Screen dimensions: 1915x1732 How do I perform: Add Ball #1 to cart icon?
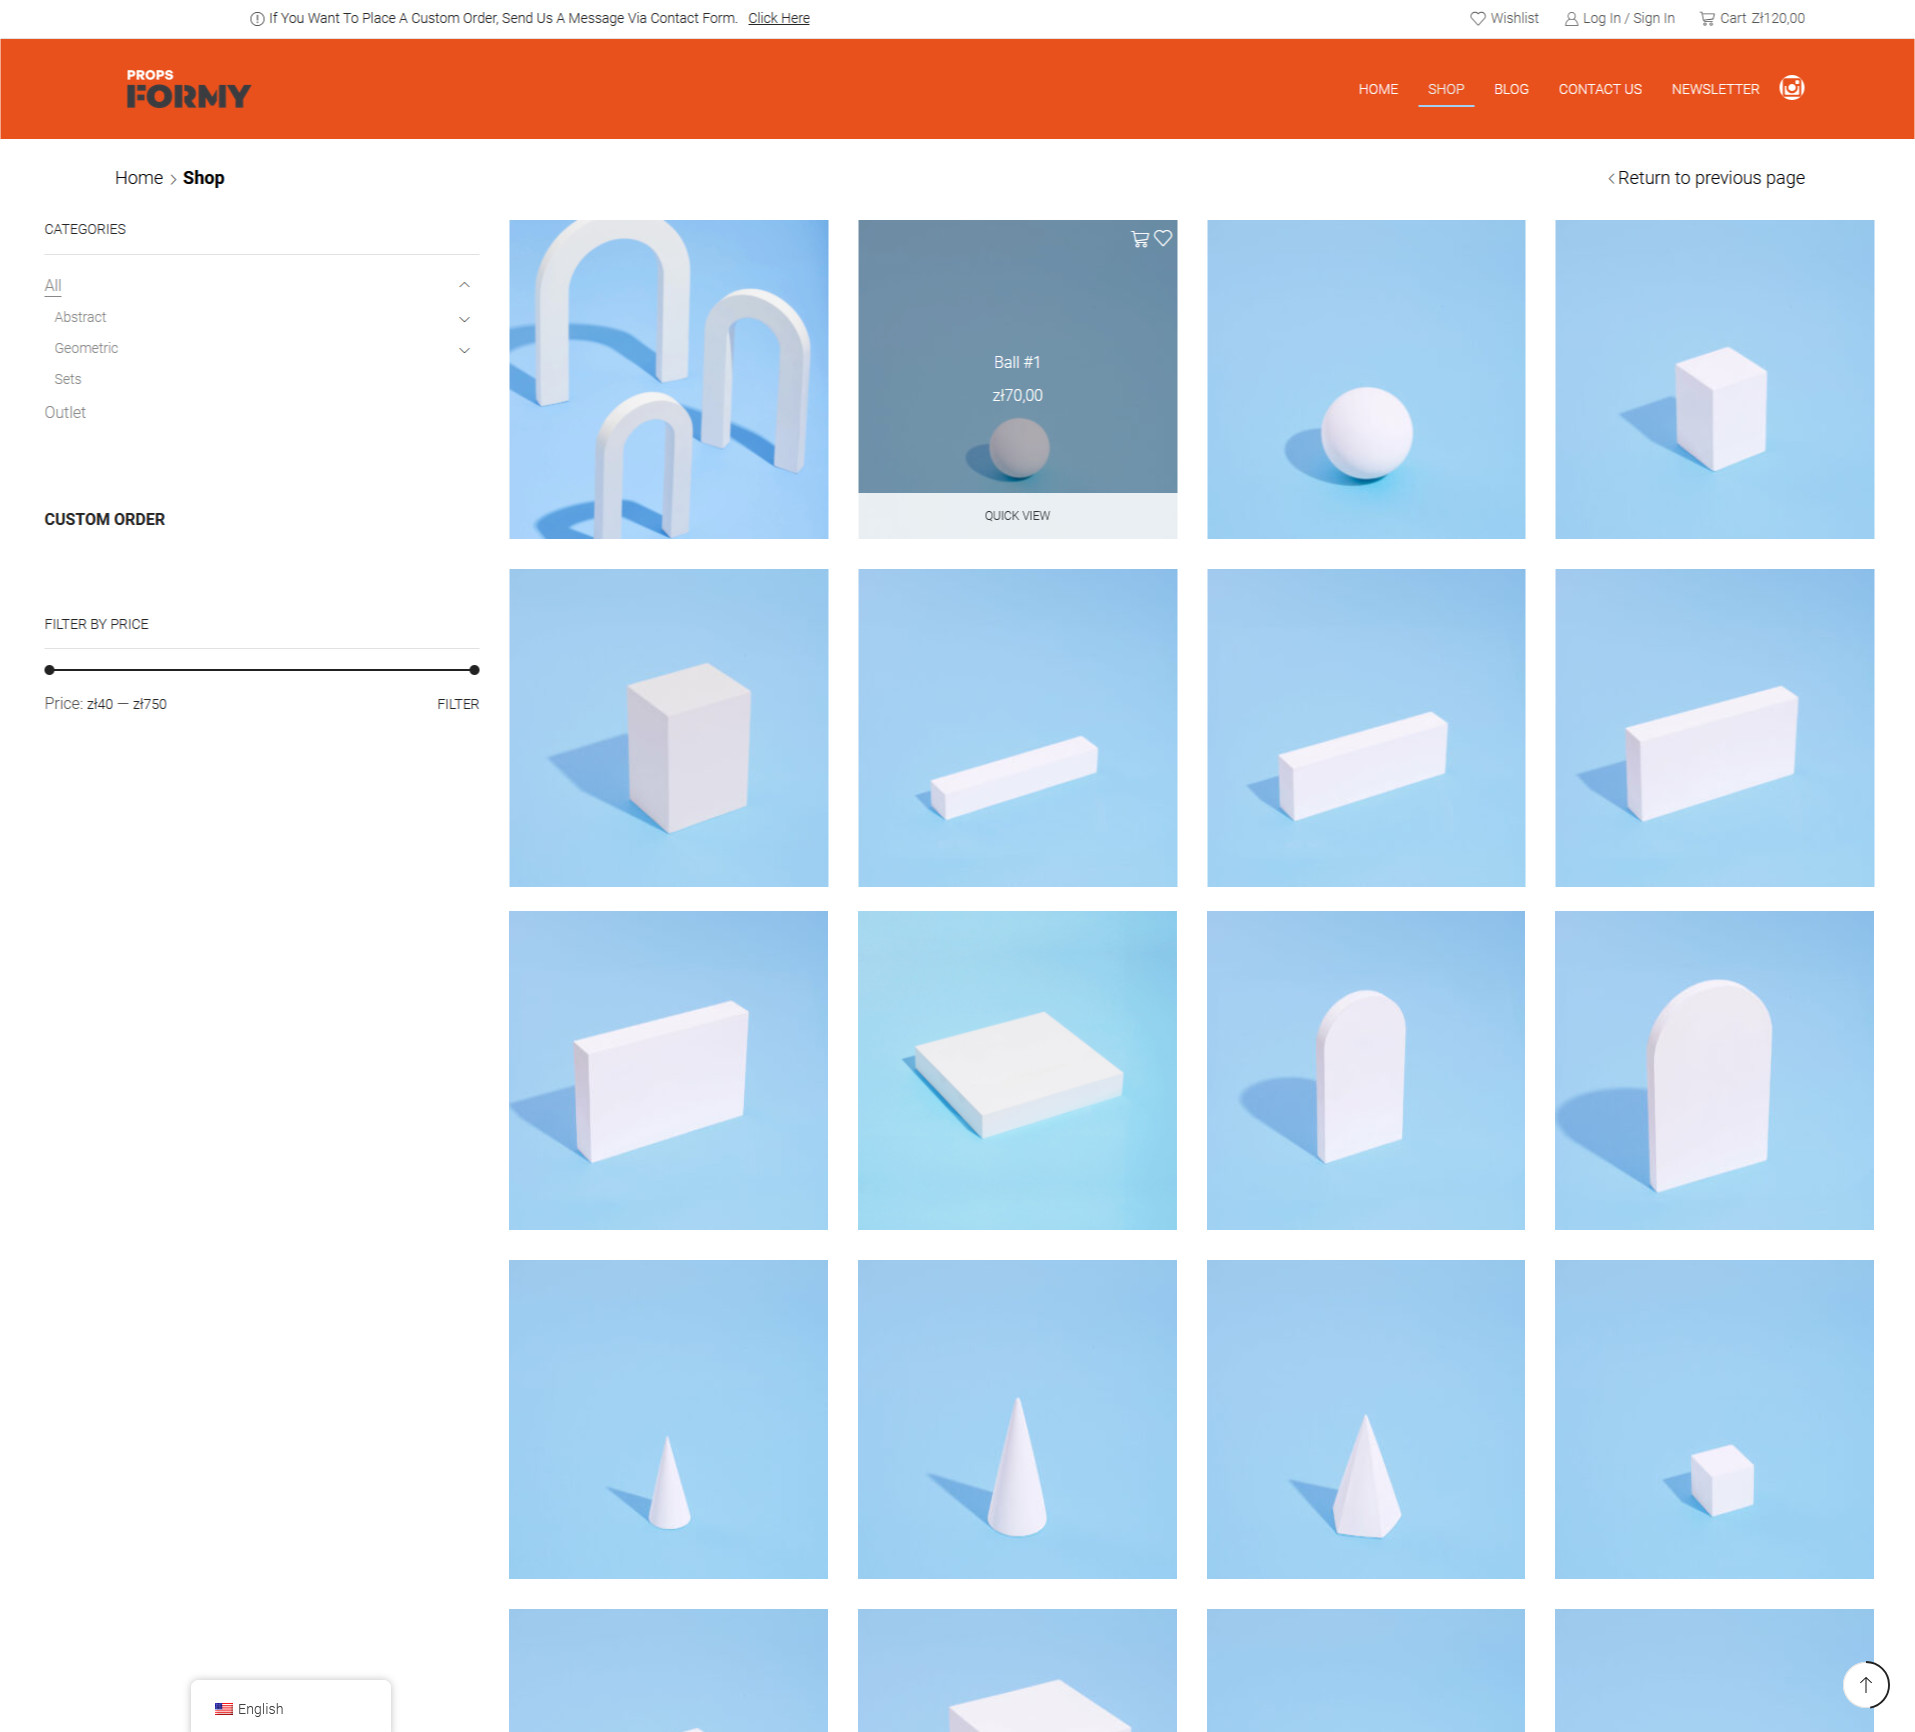click(1139, 239)
